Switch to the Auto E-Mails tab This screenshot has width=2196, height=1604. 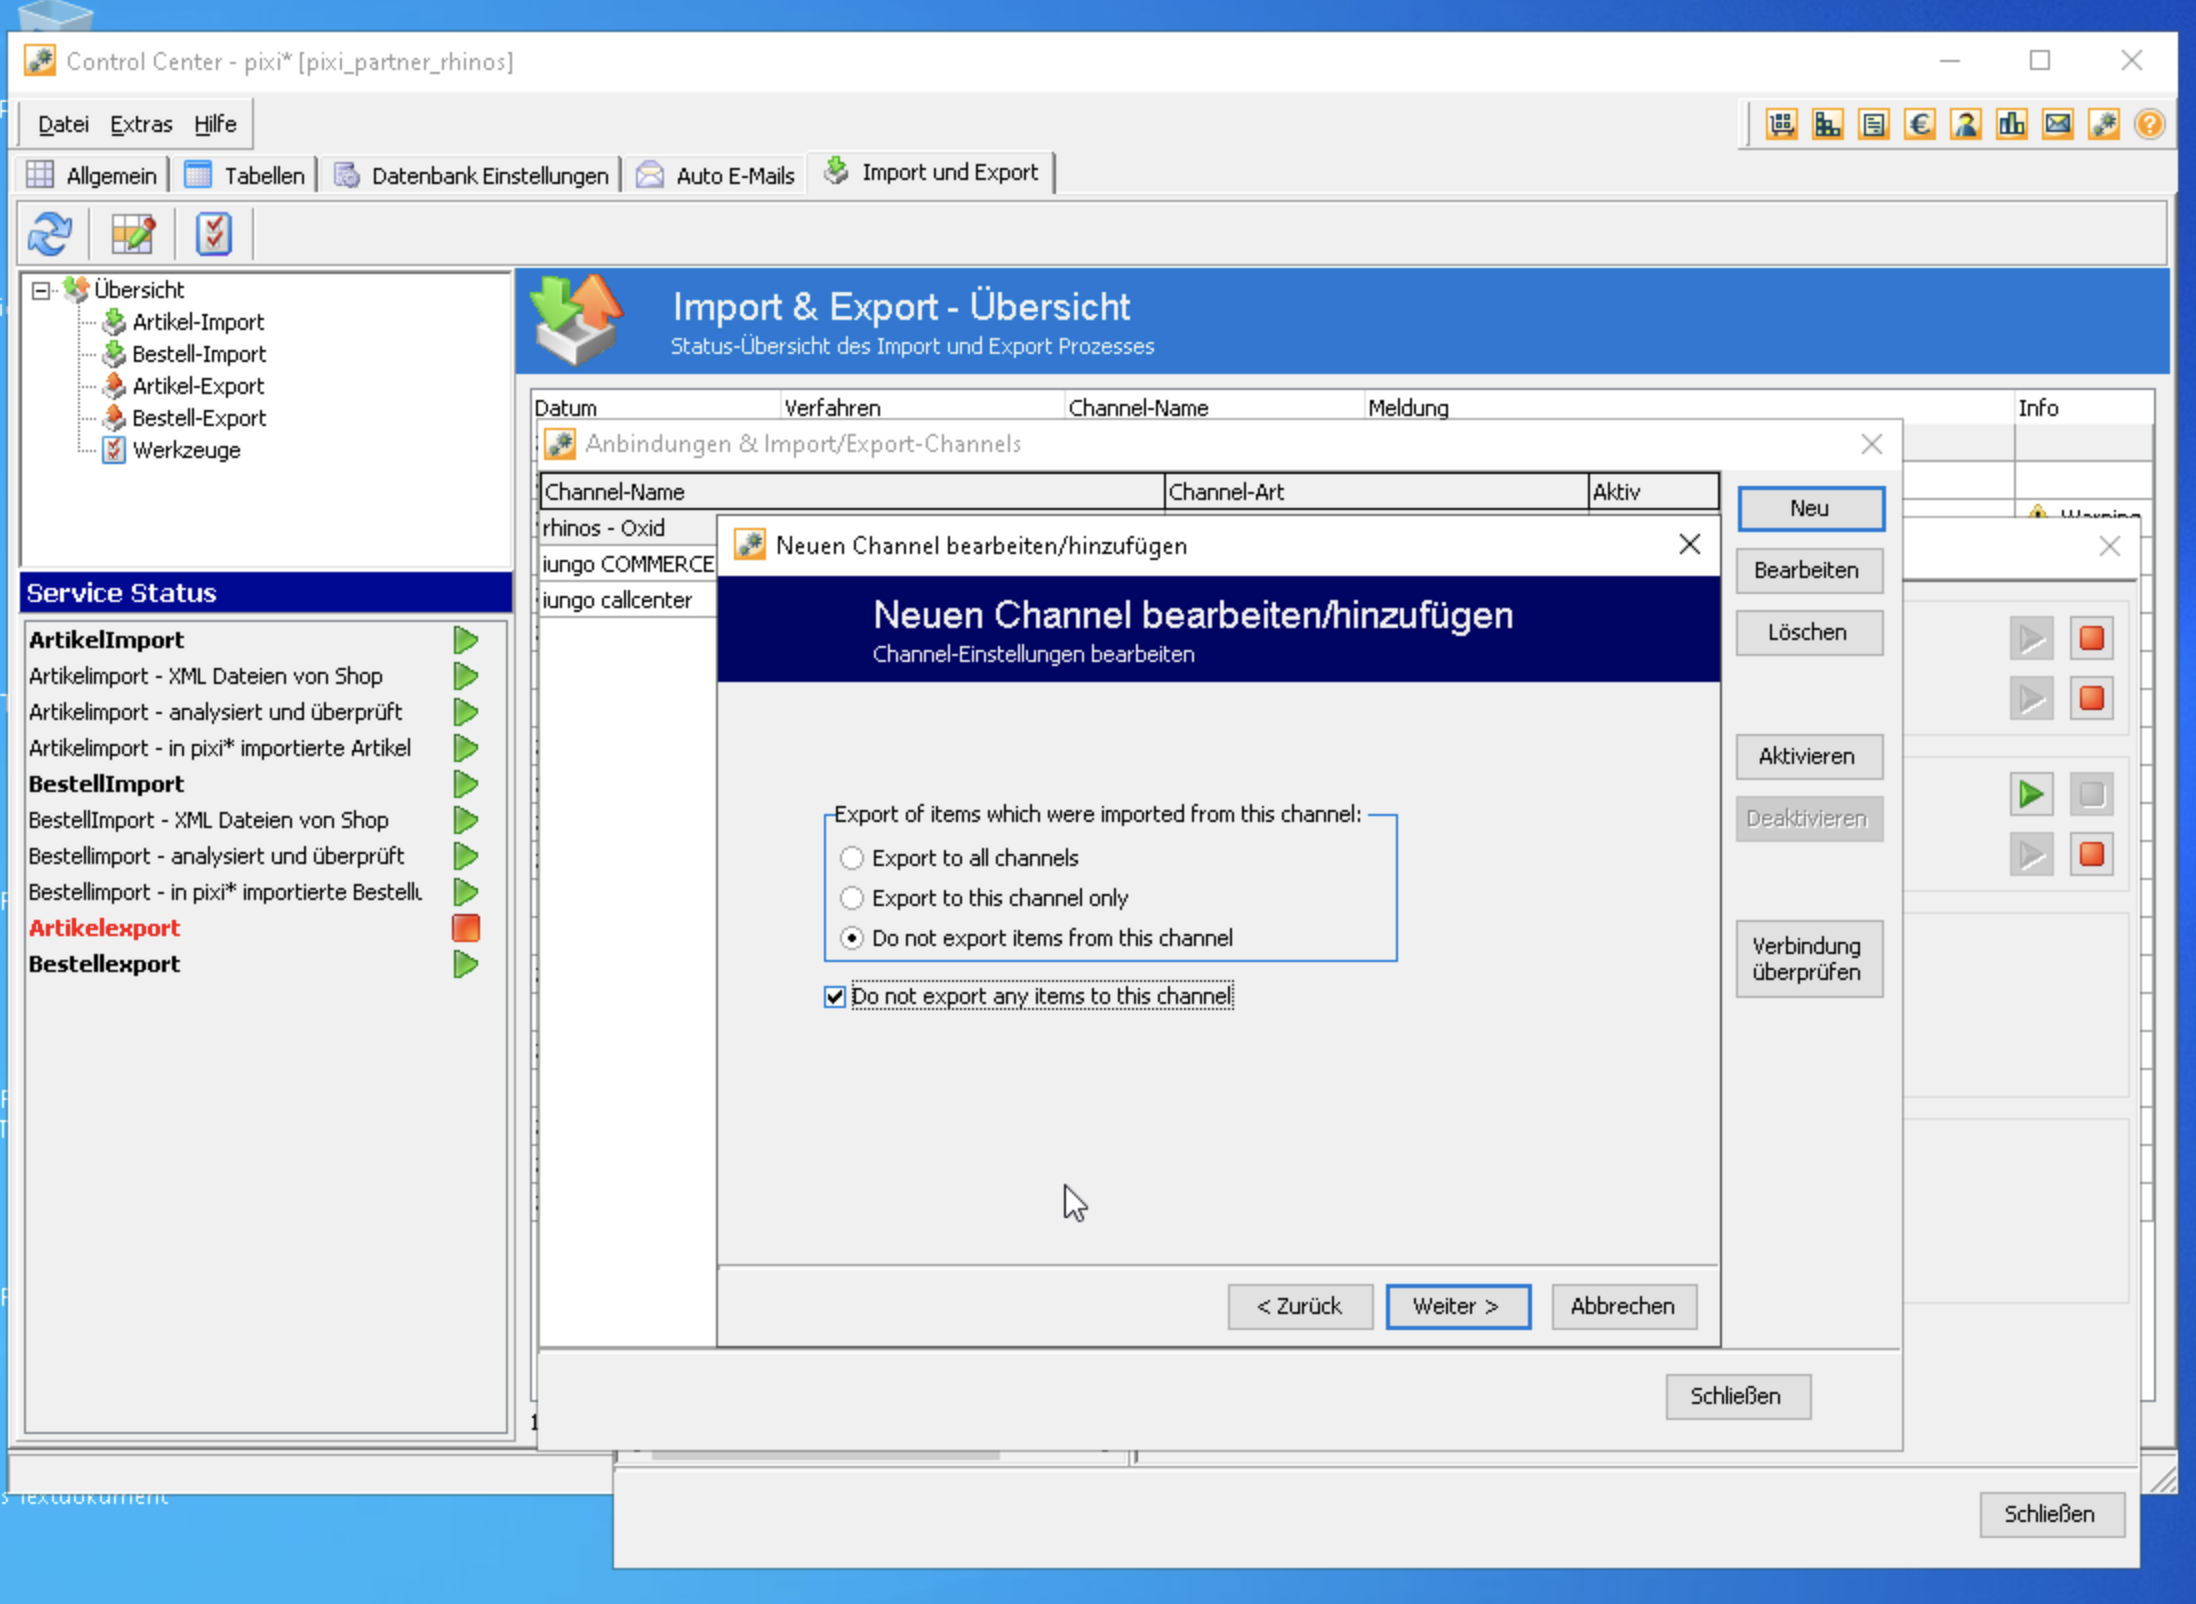coord(716,175)
